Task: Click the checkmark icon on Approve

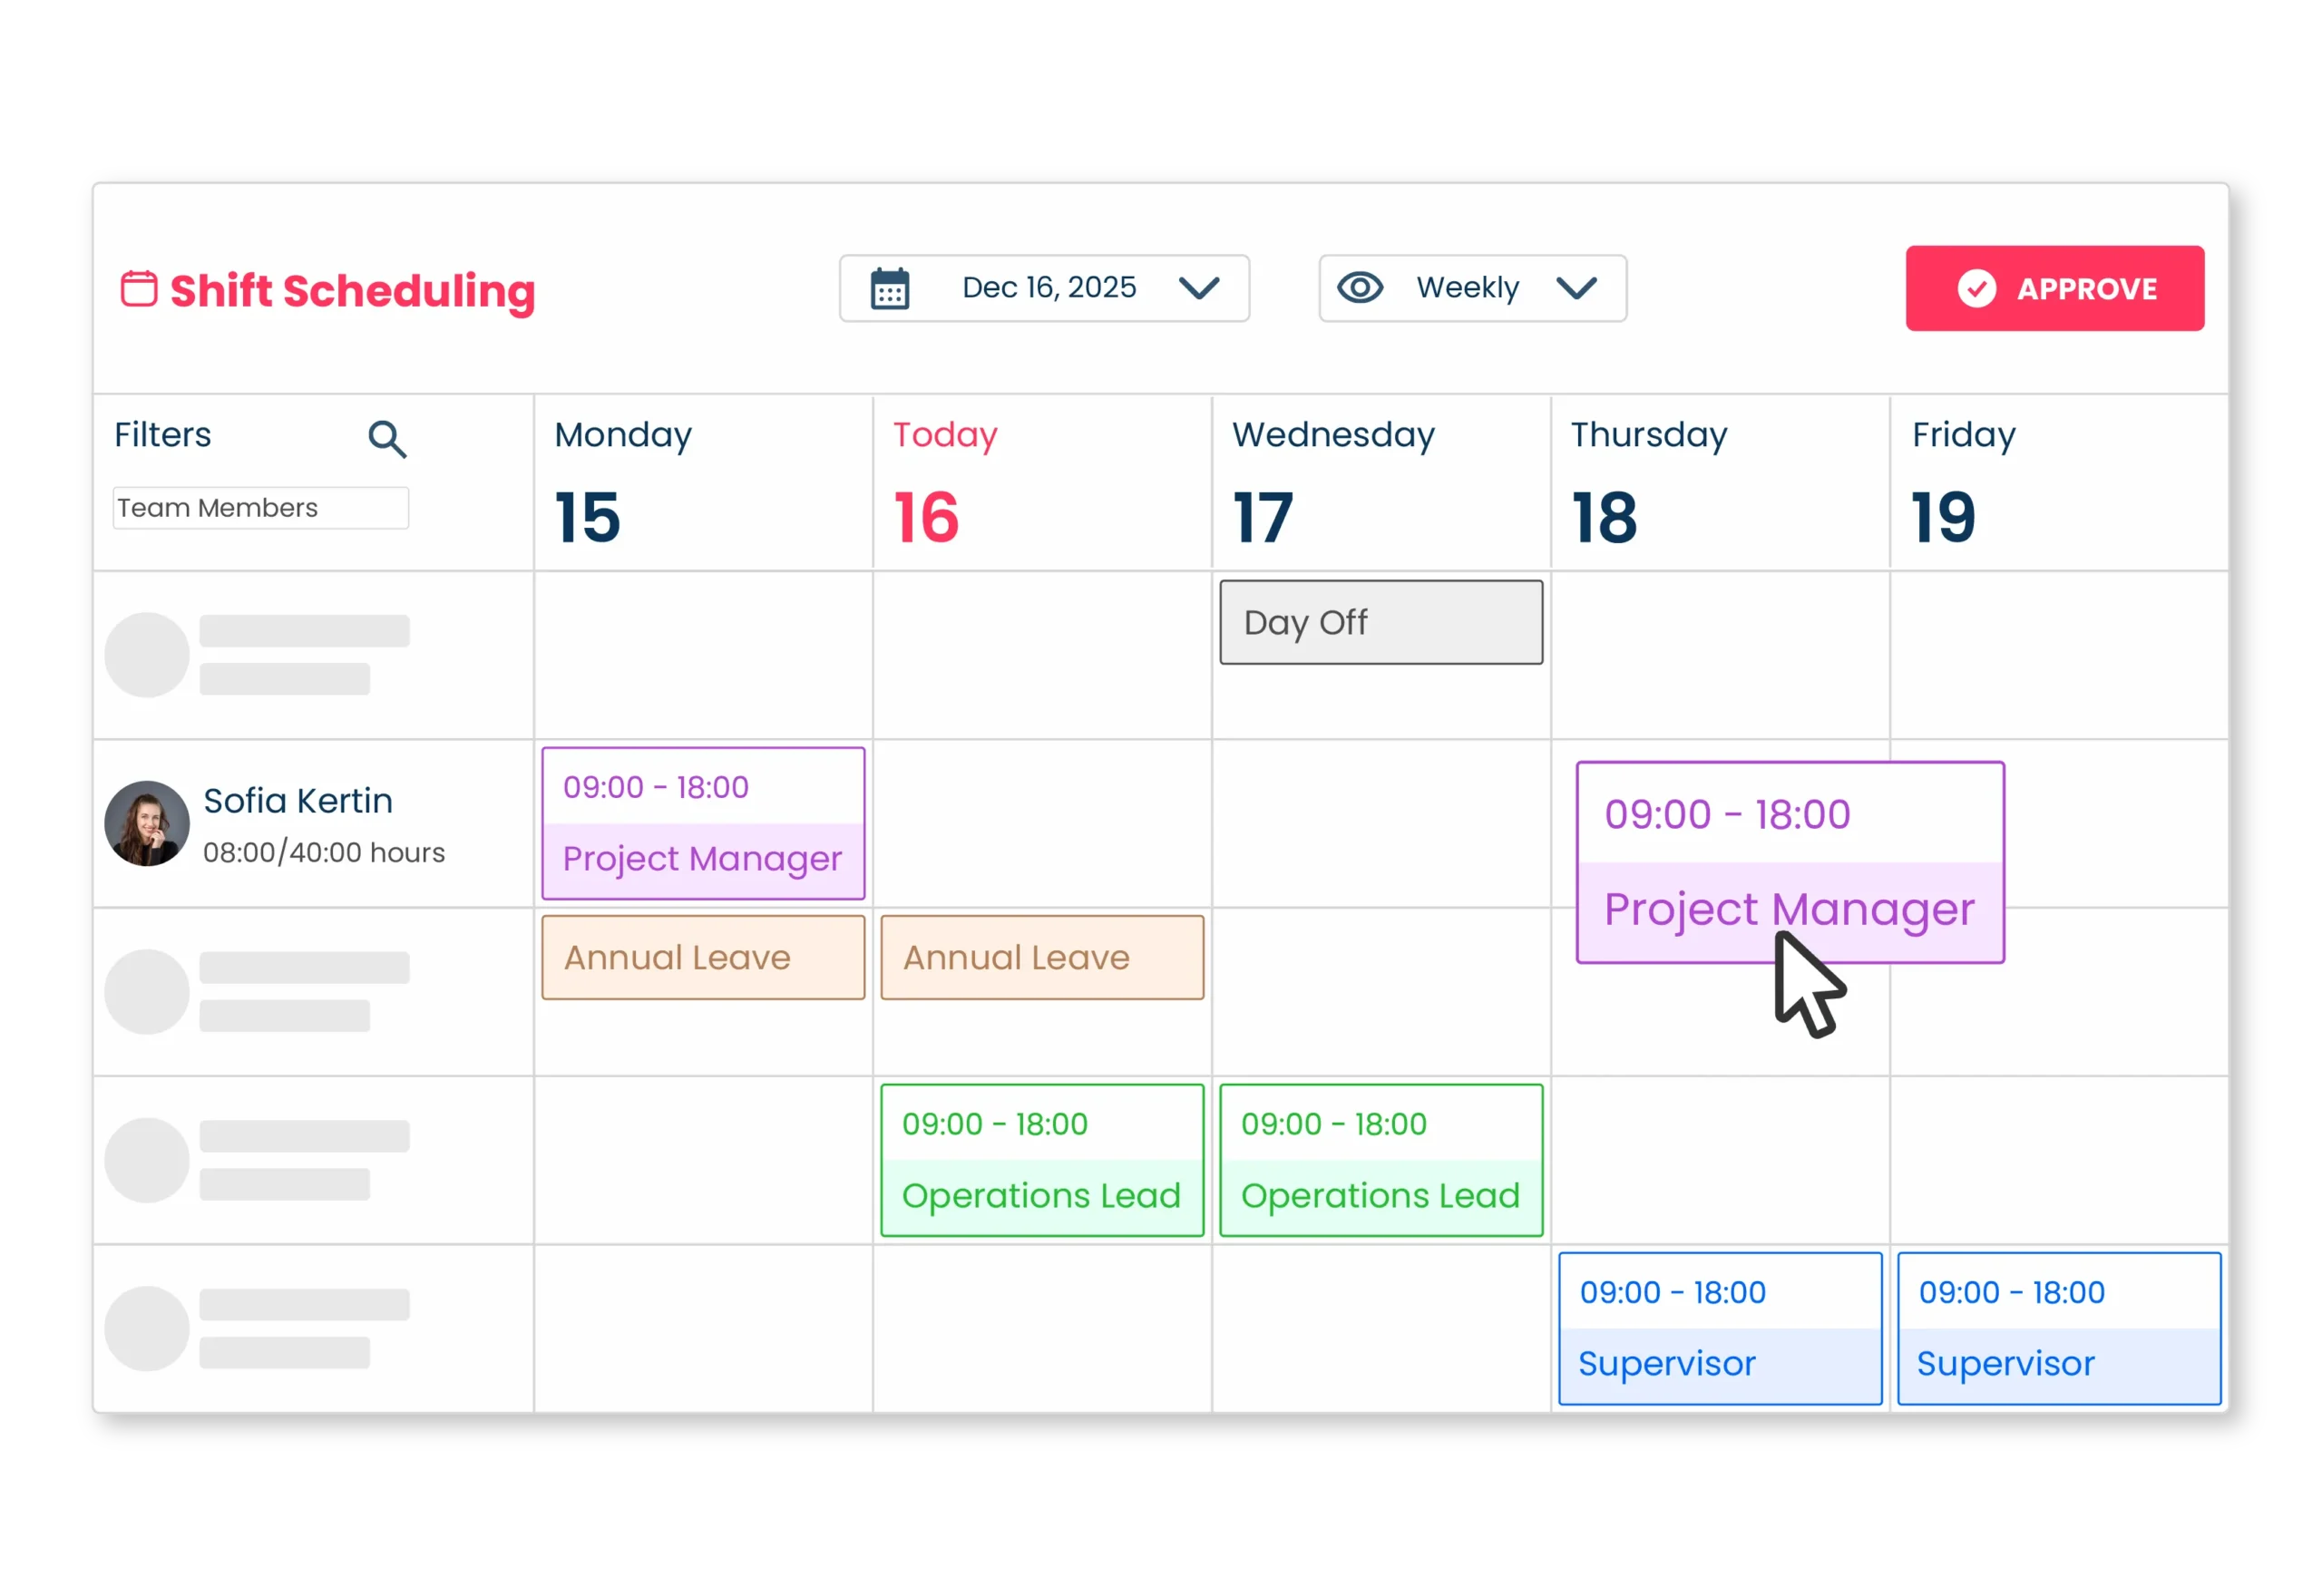Action: (1976, 289)
